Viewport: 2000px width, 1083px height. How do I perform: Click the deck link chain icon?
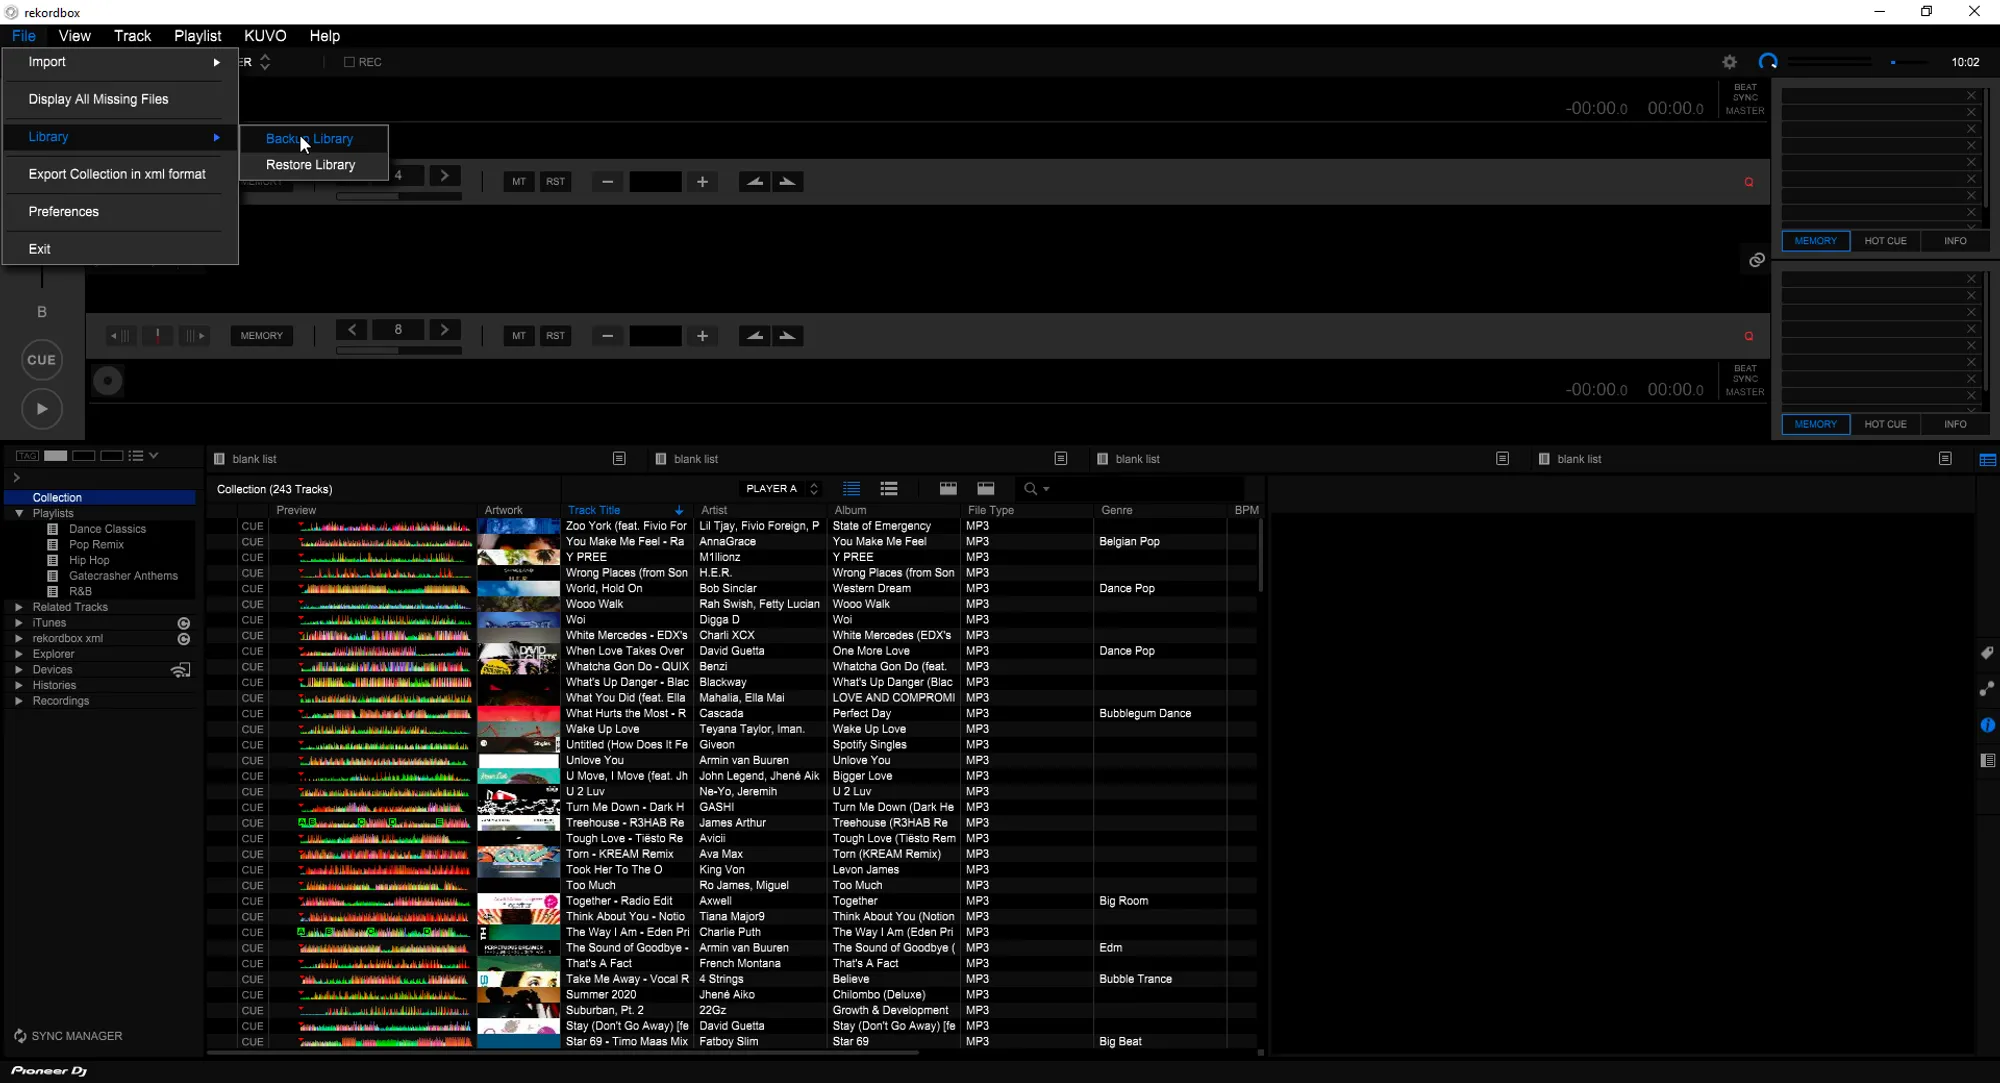pos(1756,260)
